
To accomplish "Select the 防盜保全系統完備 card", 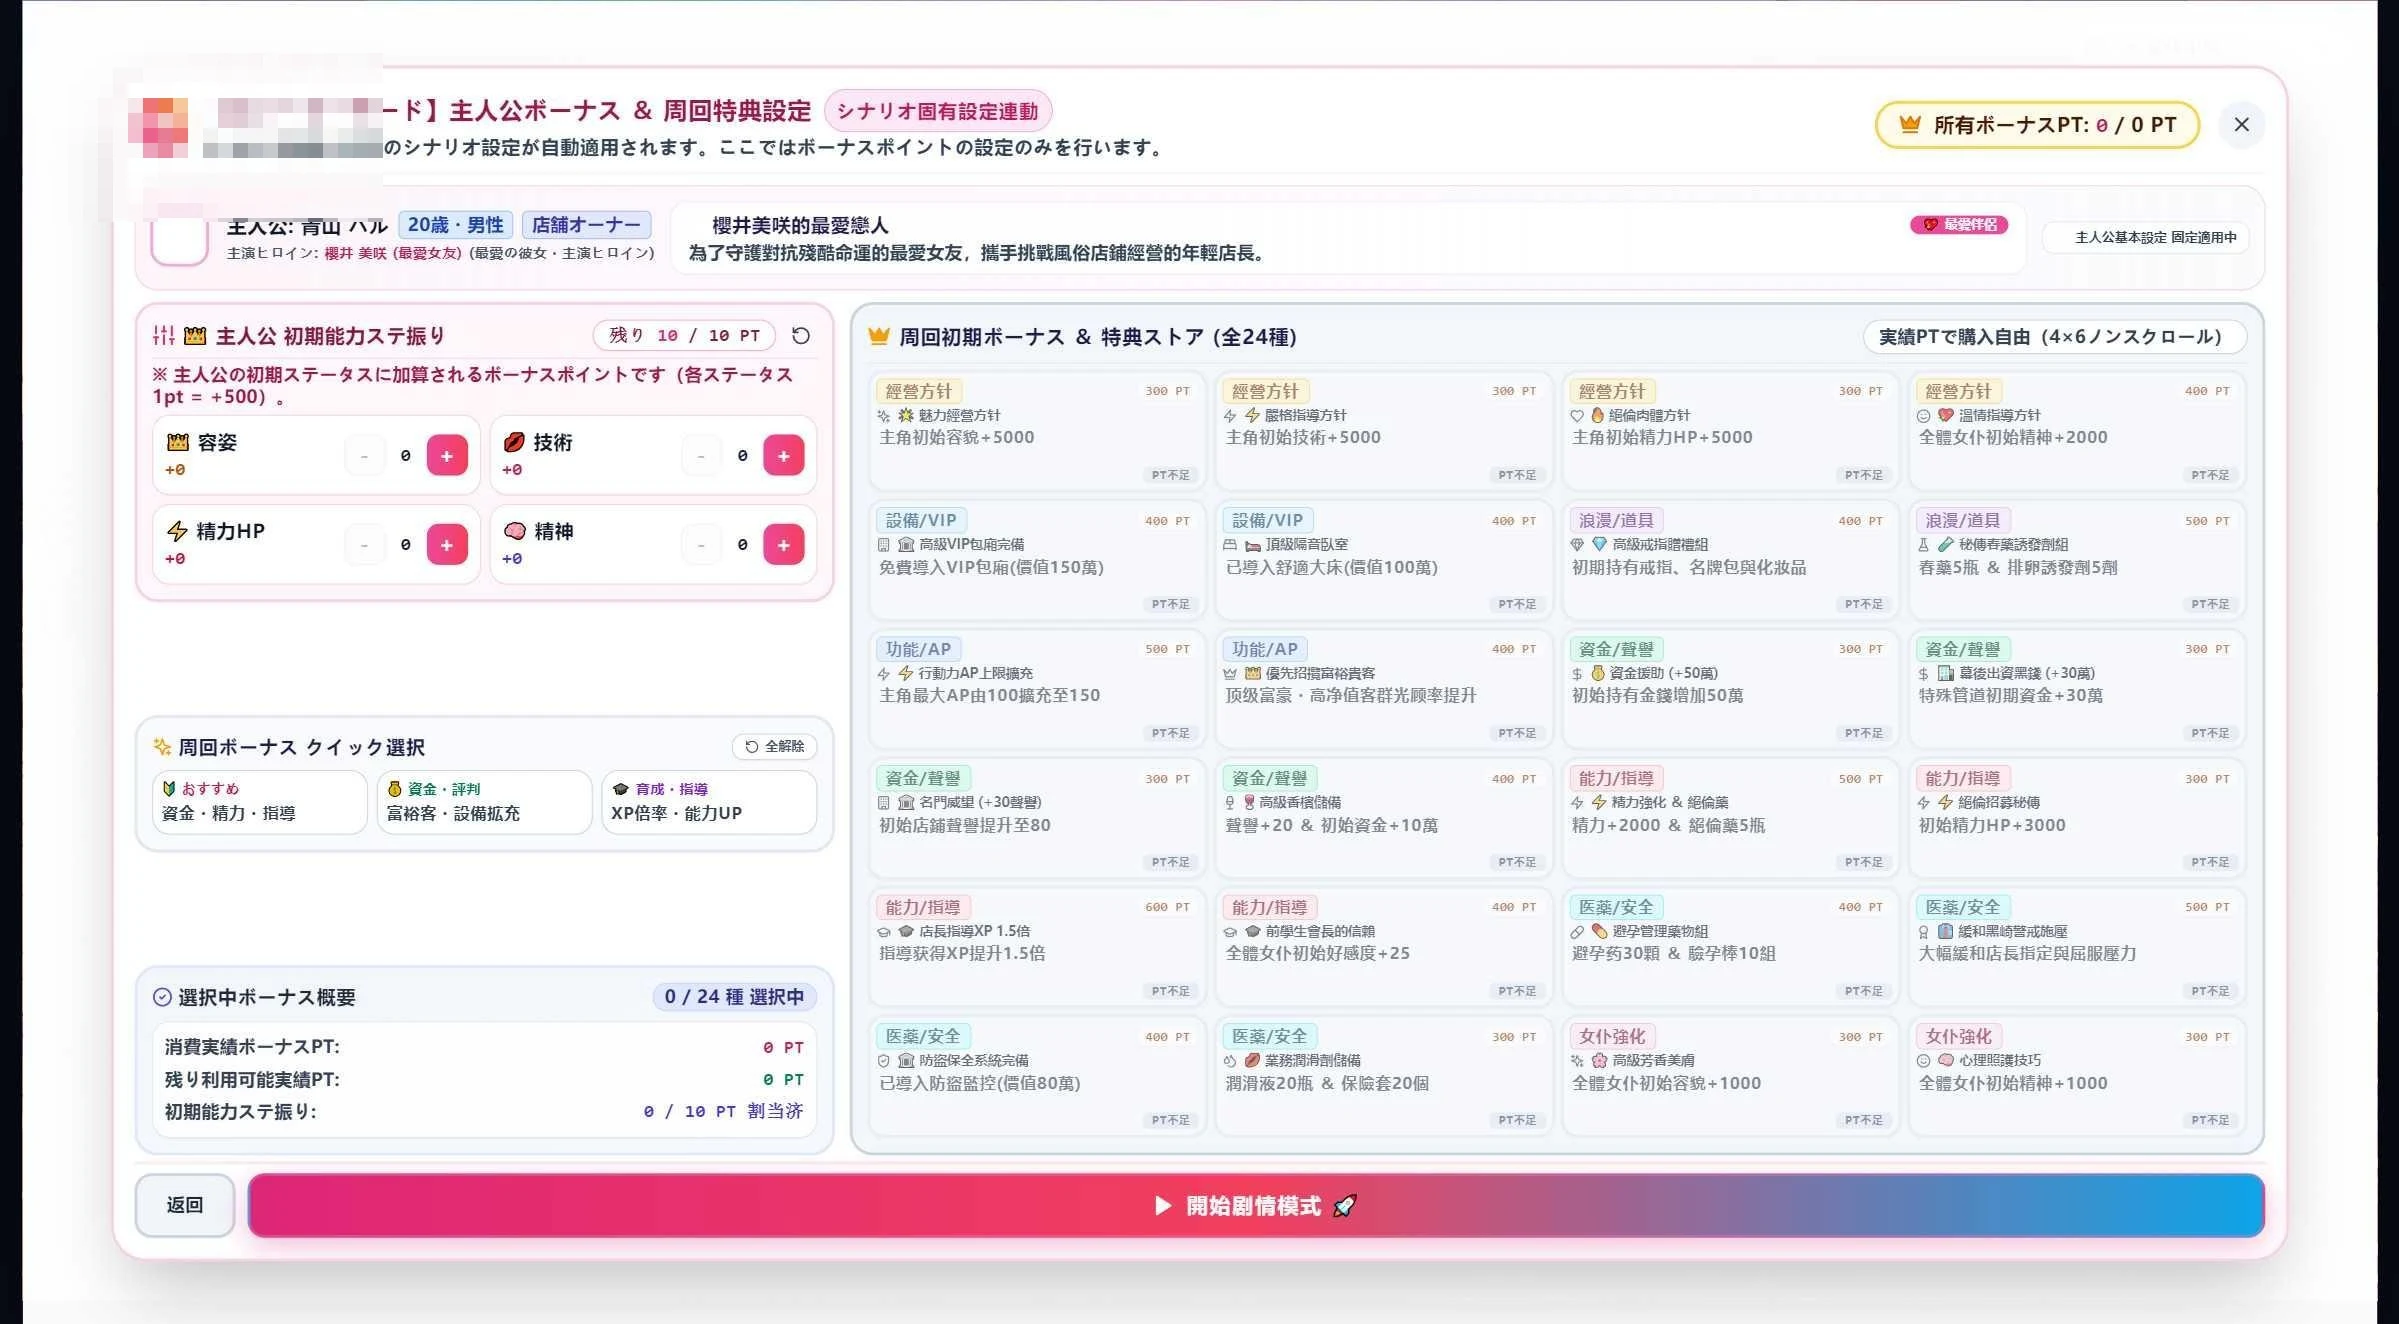I will click(x=1037, y=1076).
